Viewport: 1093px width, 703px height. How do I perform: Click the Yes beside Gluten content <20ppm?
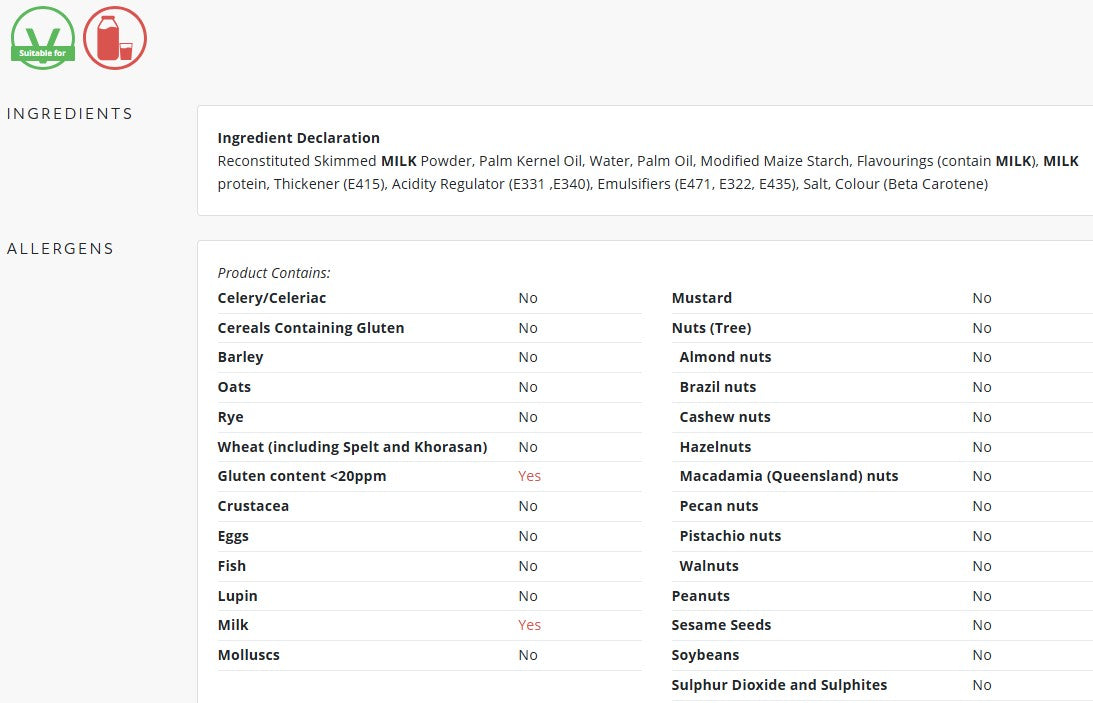[x=529, y=476]
